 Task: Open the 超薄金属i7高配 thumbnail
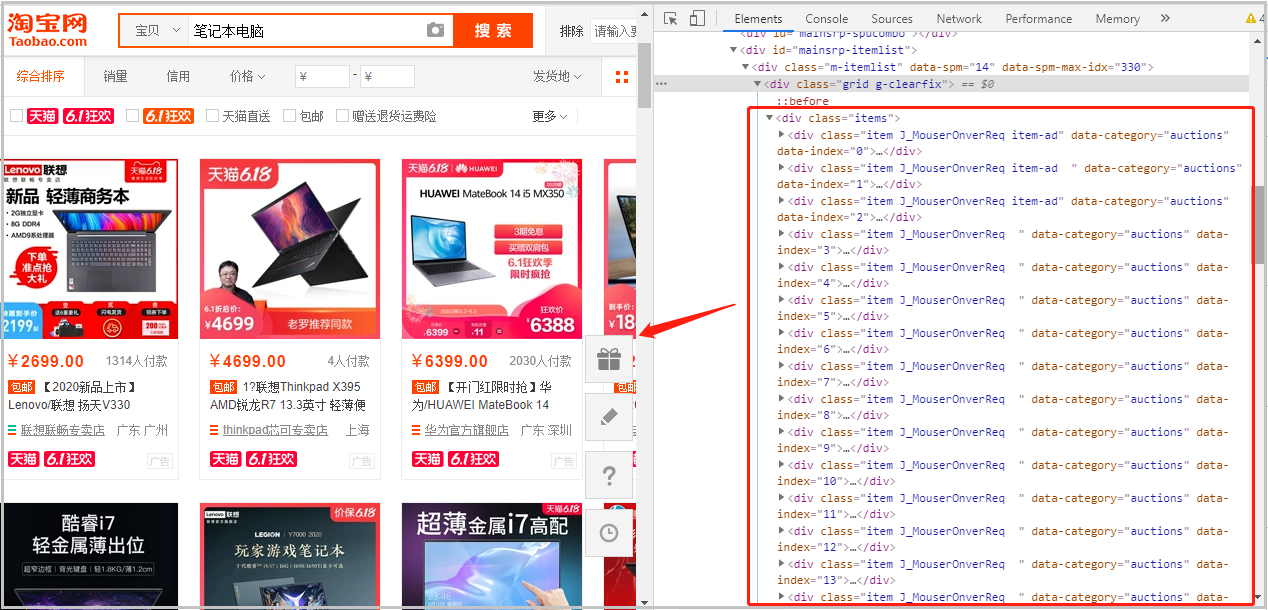pos(491,556)
